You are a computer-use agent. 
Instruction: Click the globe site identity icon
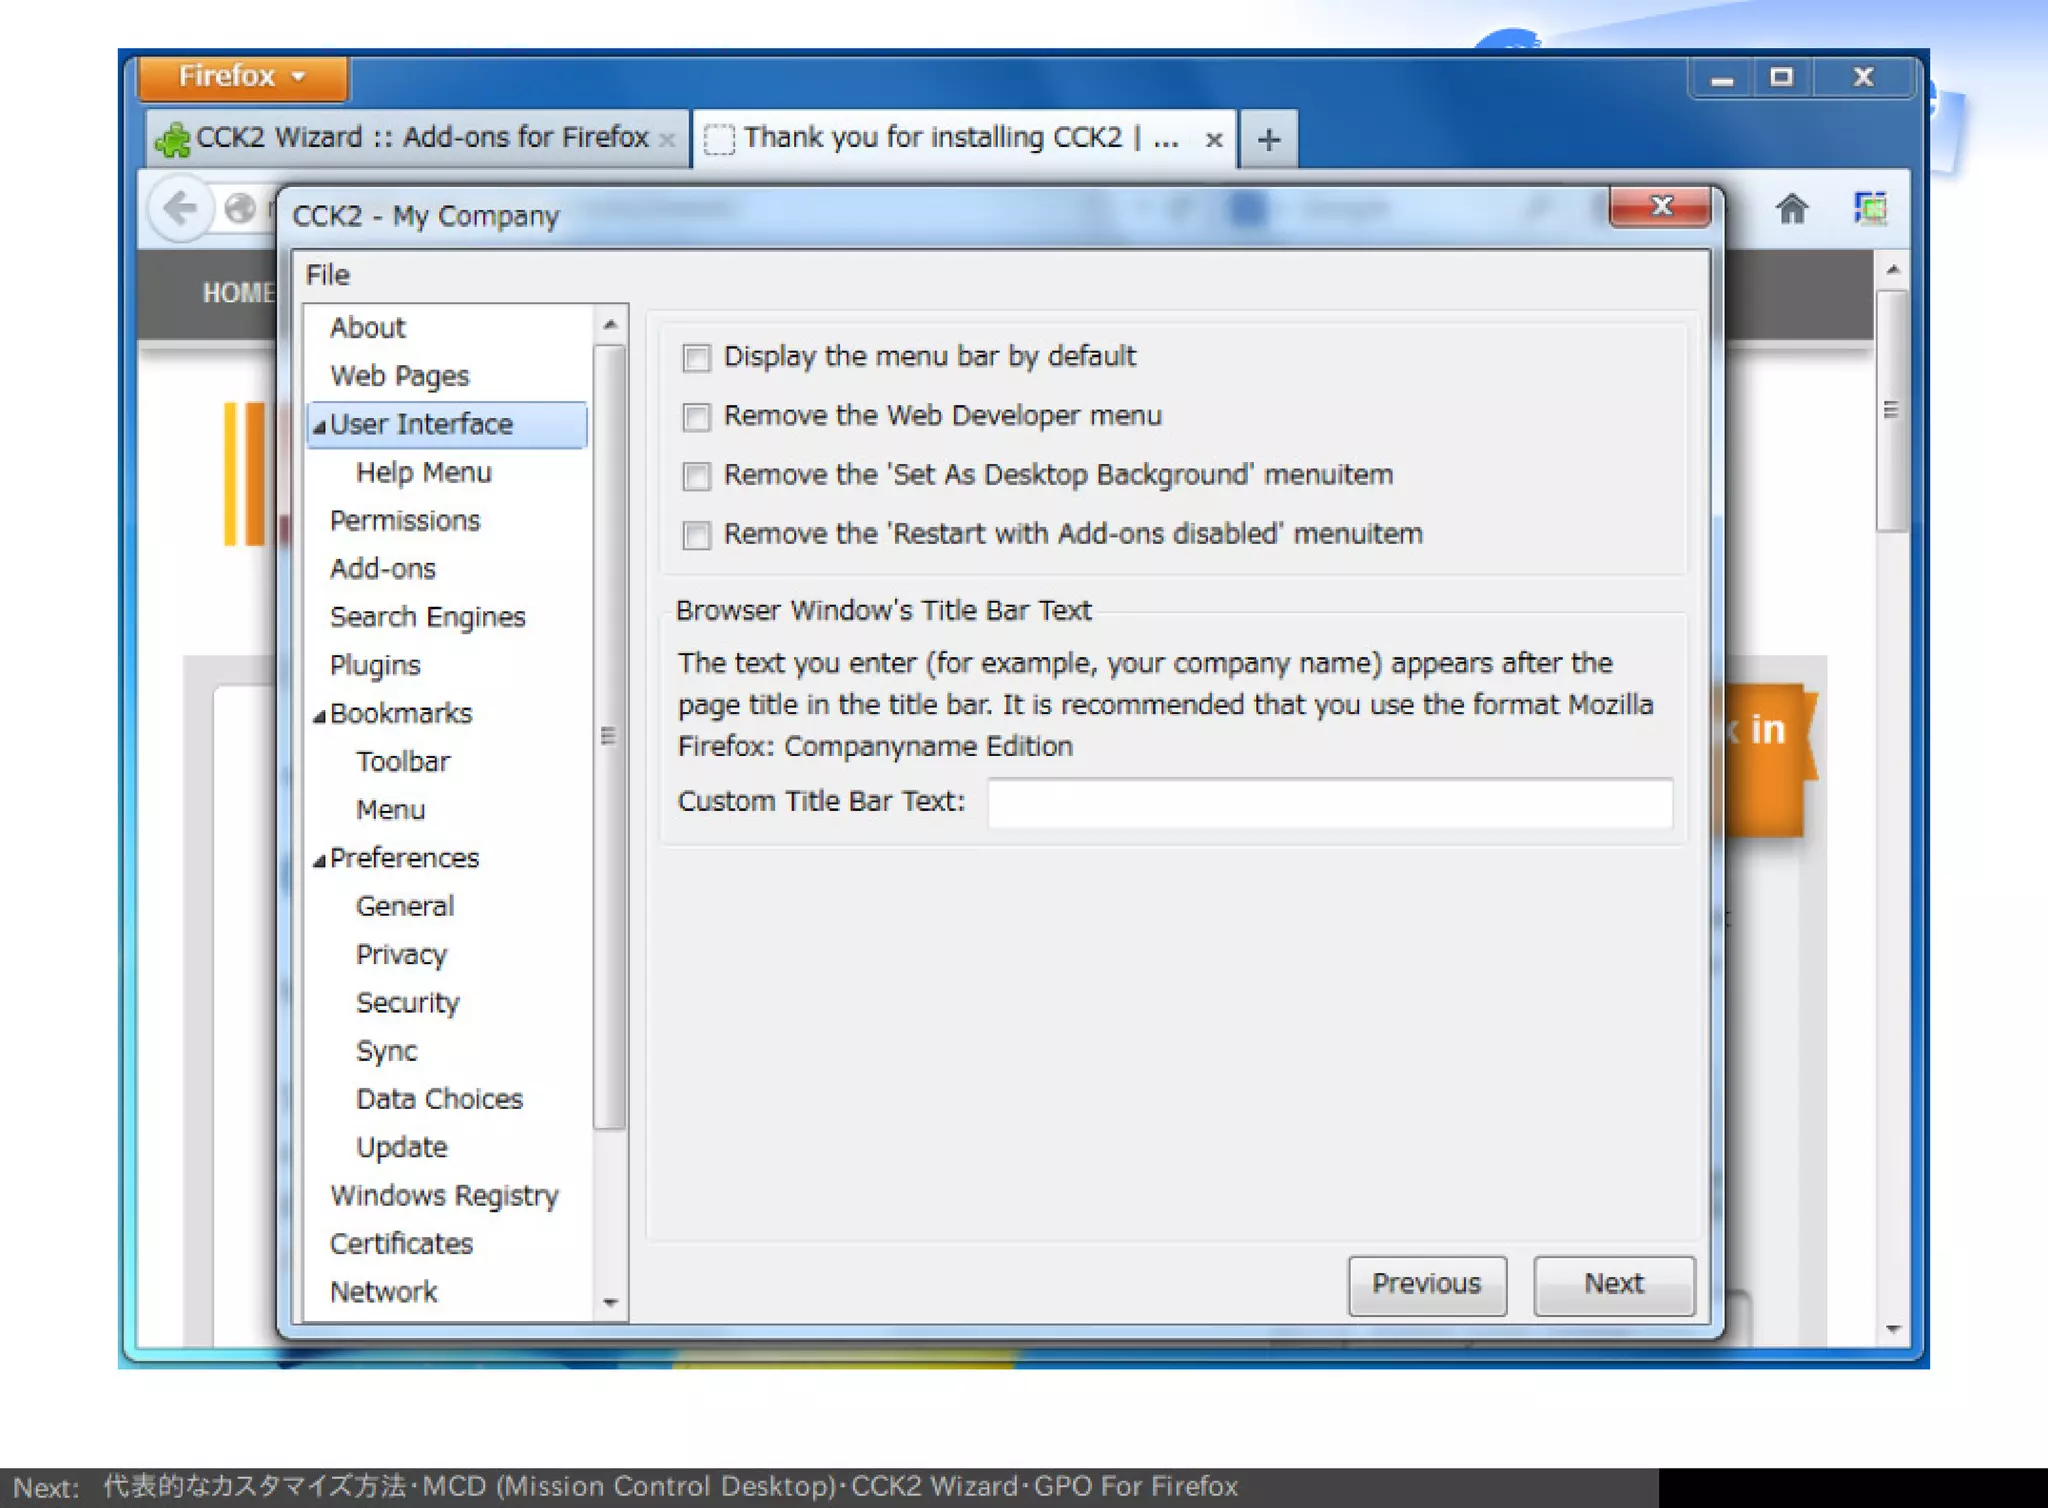coord(240,209)
